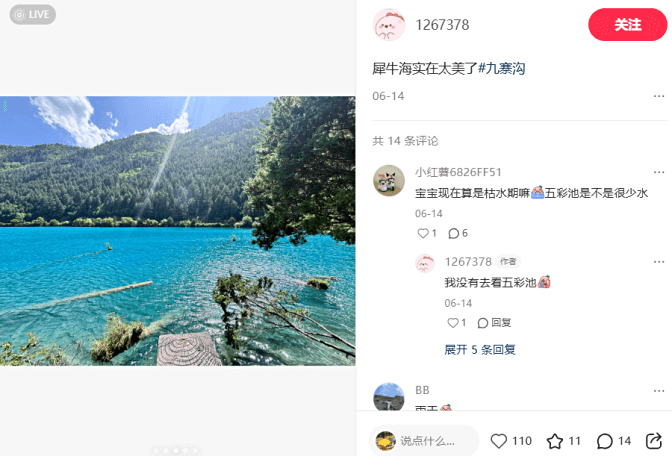The width and height of the screenshot is (672, 456).
Task: Click reply count icon showing 6 replies
Action: coord(453,233)
